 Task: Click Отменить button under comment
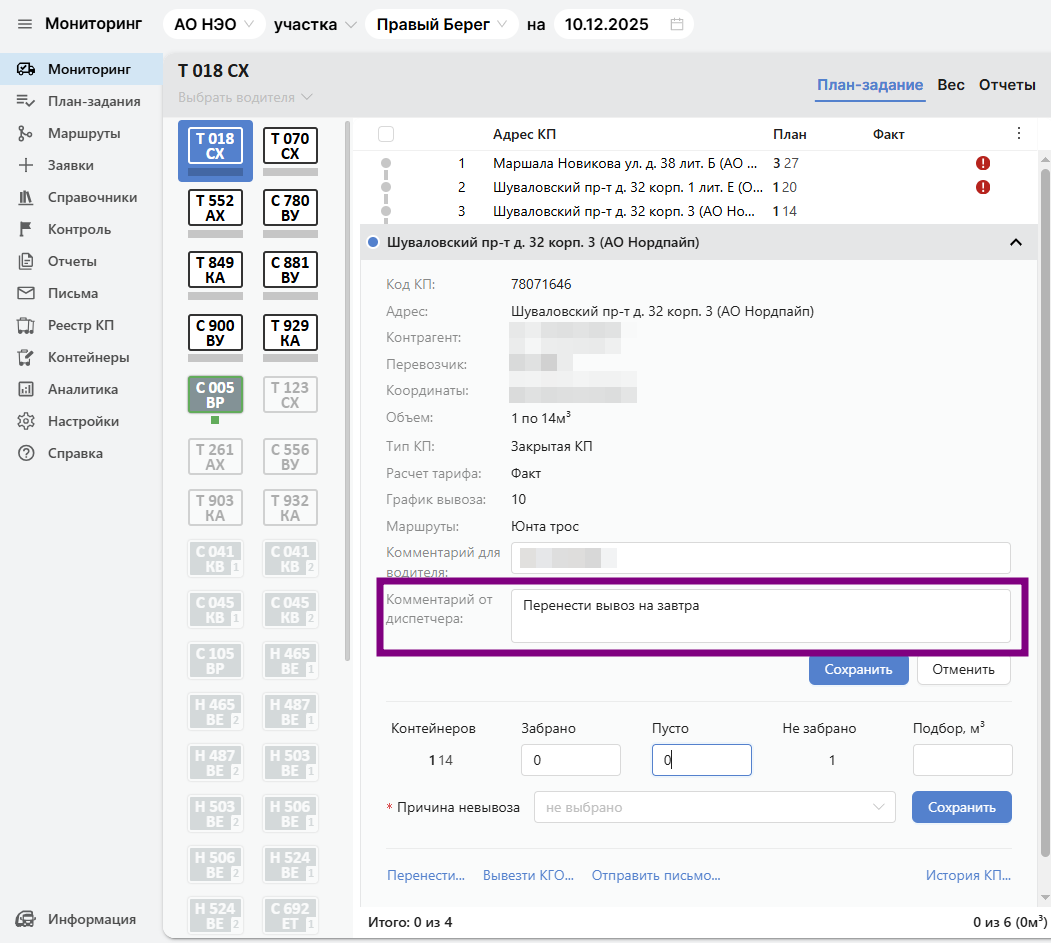point(963,669)
